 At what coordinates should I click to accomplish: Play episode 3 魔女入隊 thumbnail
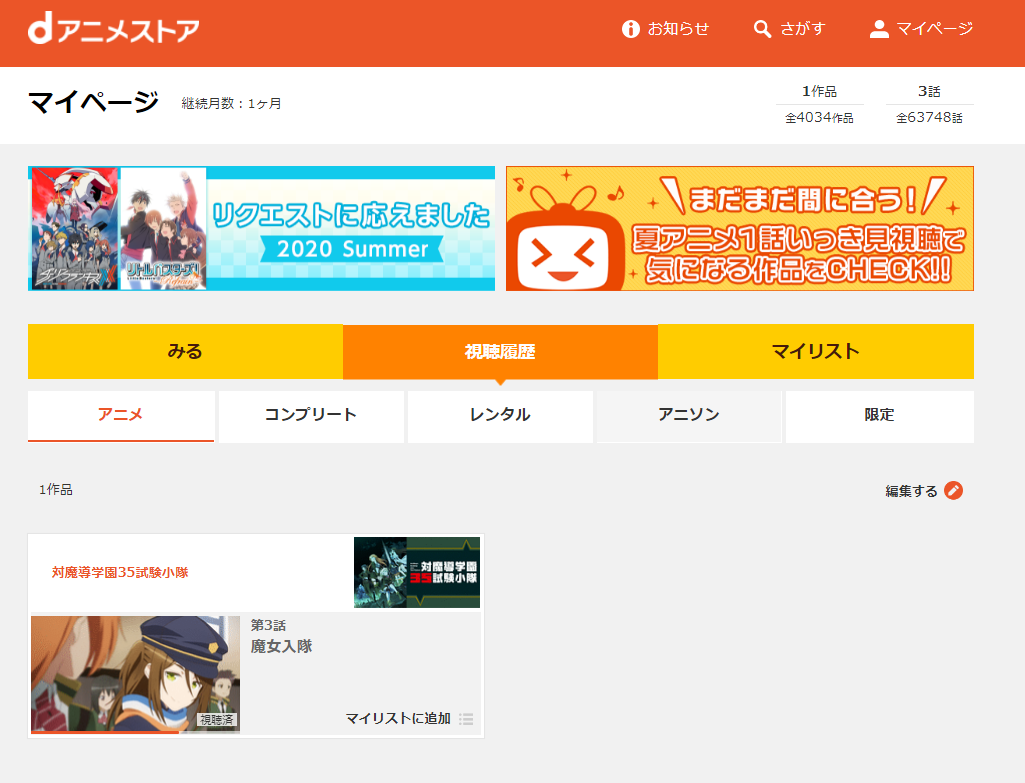(x=135, y=674)
